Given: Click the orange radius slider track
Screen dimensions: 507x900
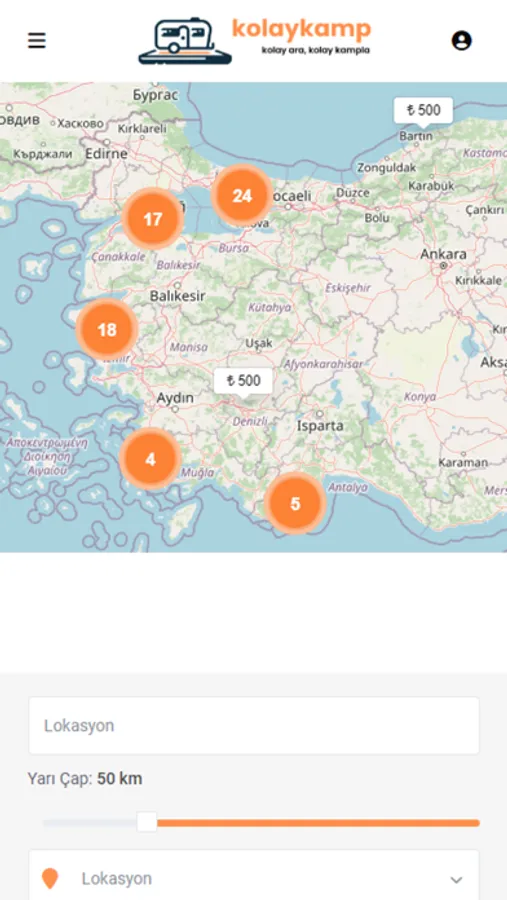Looking at the screenshot, I should pos(318,823).
